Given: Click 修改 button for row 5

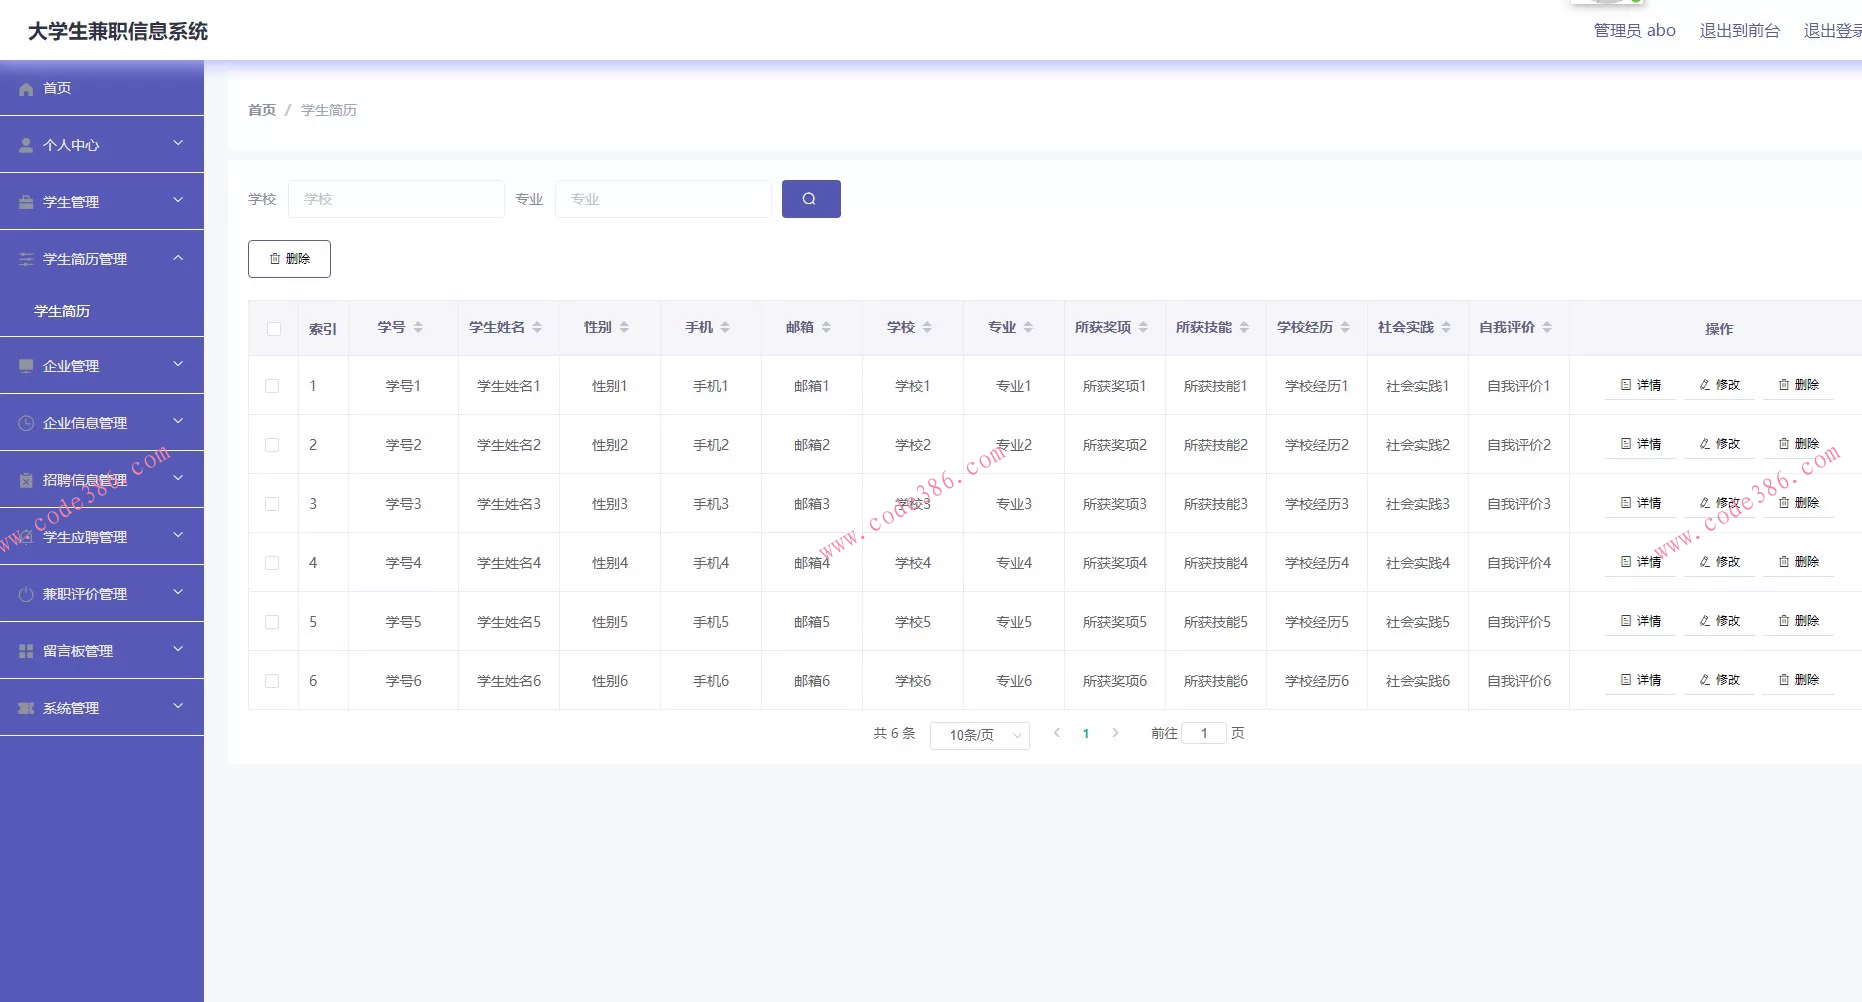Looking at the screenshot, I should tap(1719, 621).
